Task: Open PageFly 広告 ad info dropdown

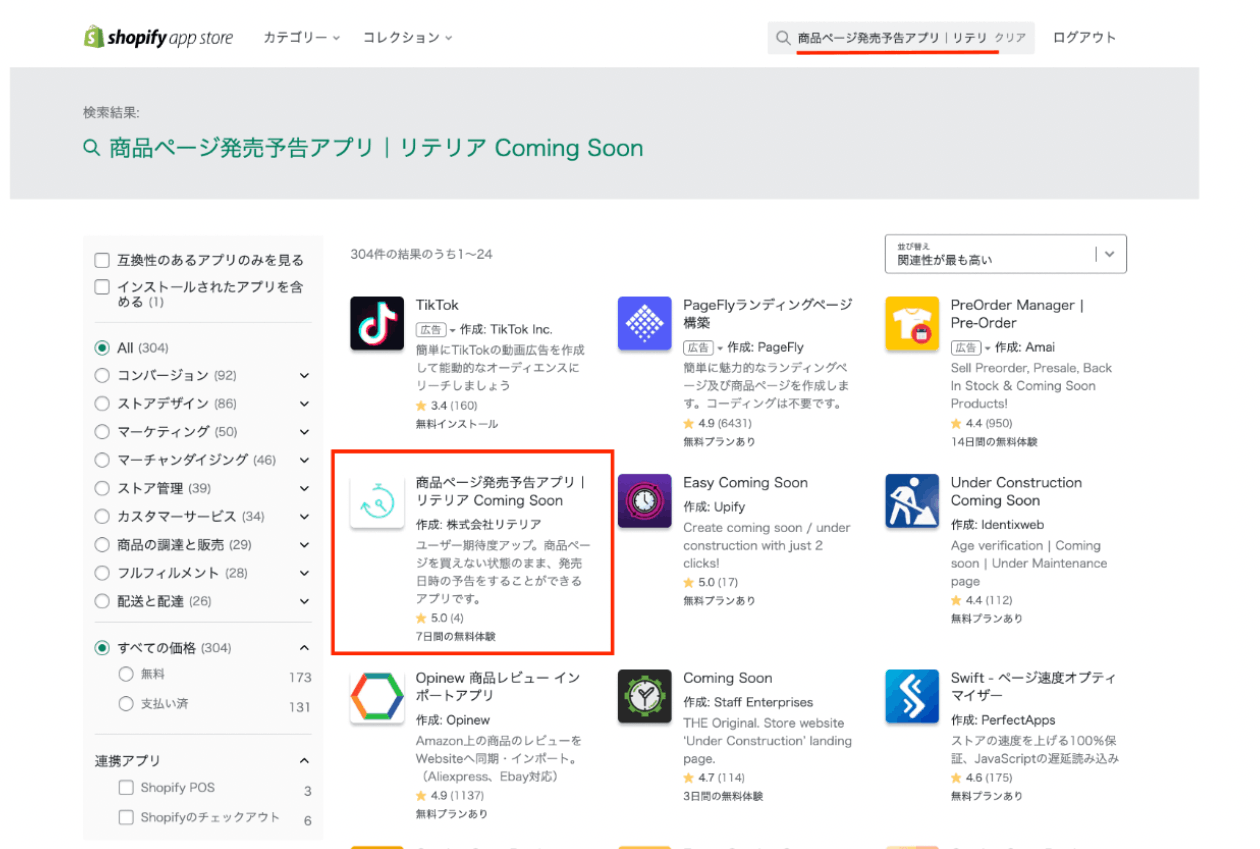Action: click(703, 348)
